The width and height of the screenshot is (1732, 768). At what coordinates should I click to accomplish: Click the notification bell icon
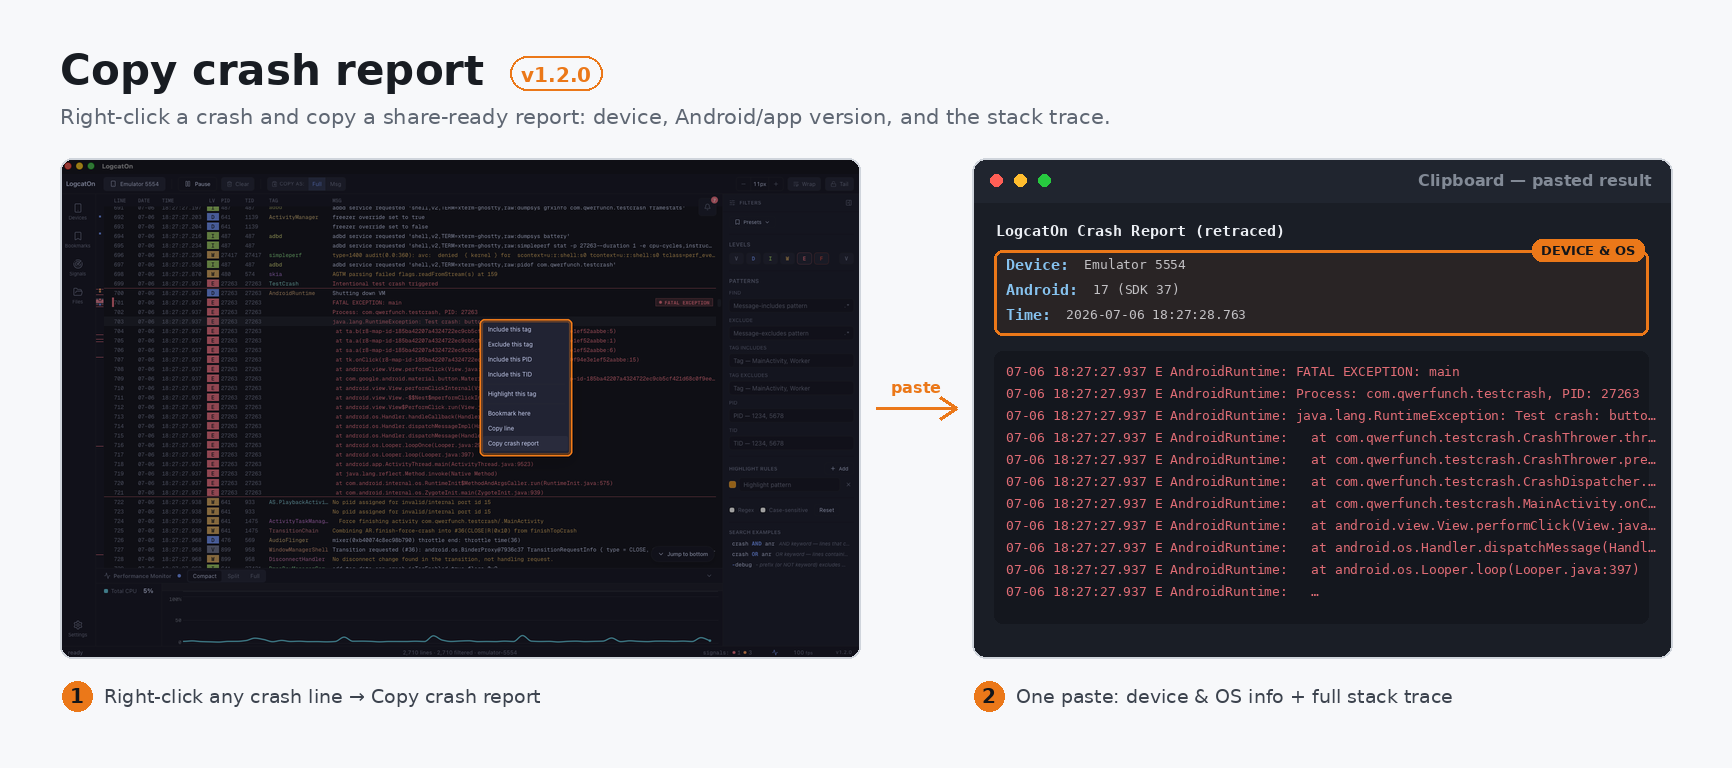tap(708, 207)
